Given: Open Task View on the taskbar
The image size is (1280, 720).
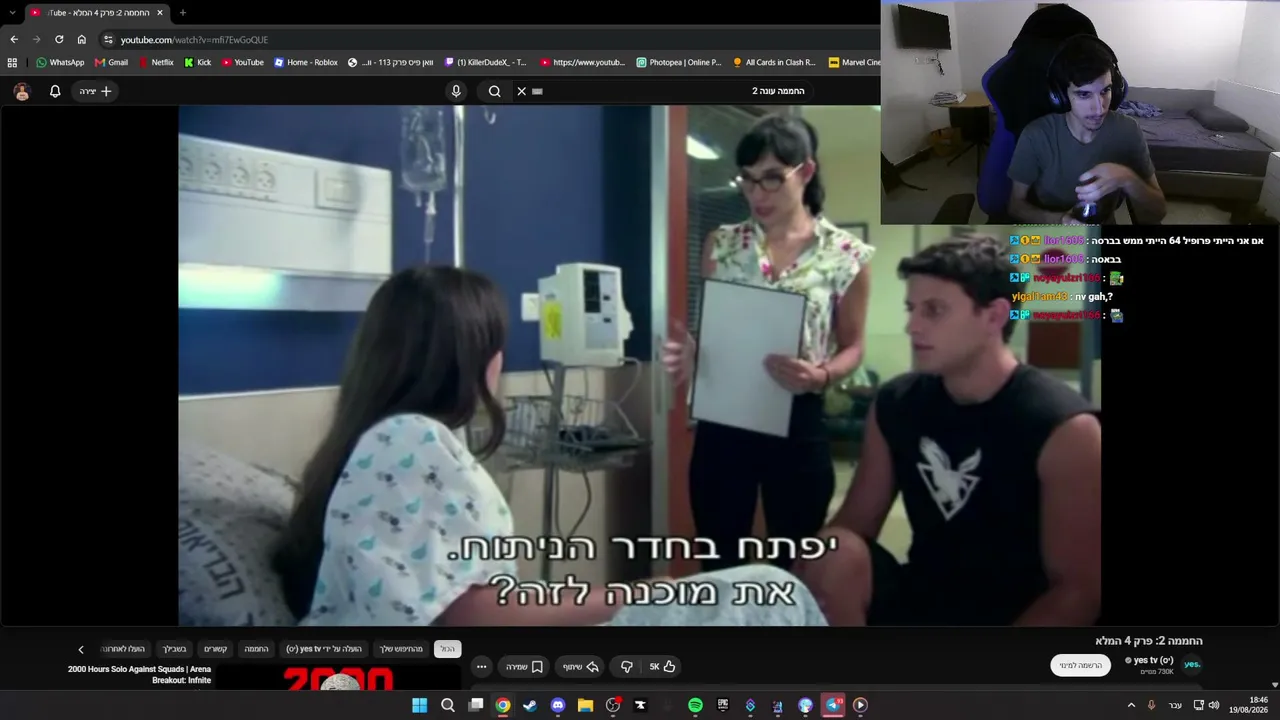Looking at the screenshot, I should coord(476,705).
